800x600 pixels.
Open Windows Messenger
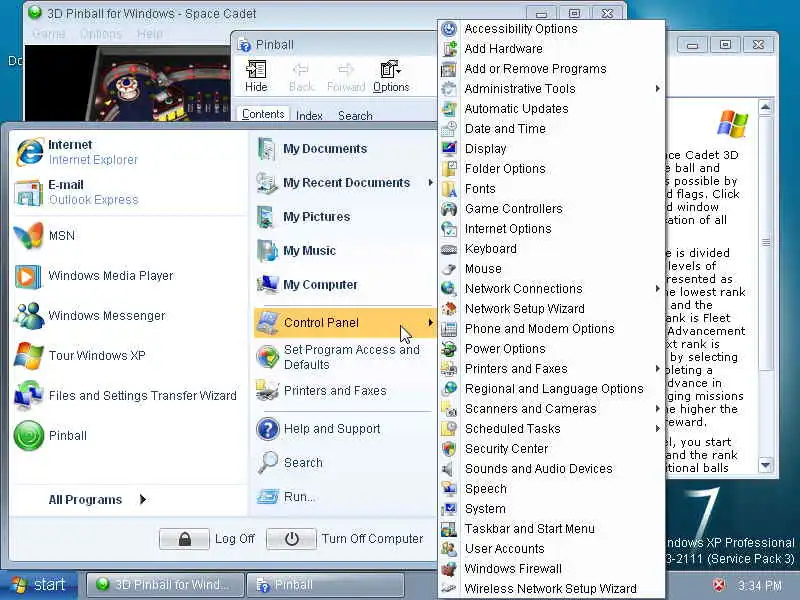coord(128,316)
